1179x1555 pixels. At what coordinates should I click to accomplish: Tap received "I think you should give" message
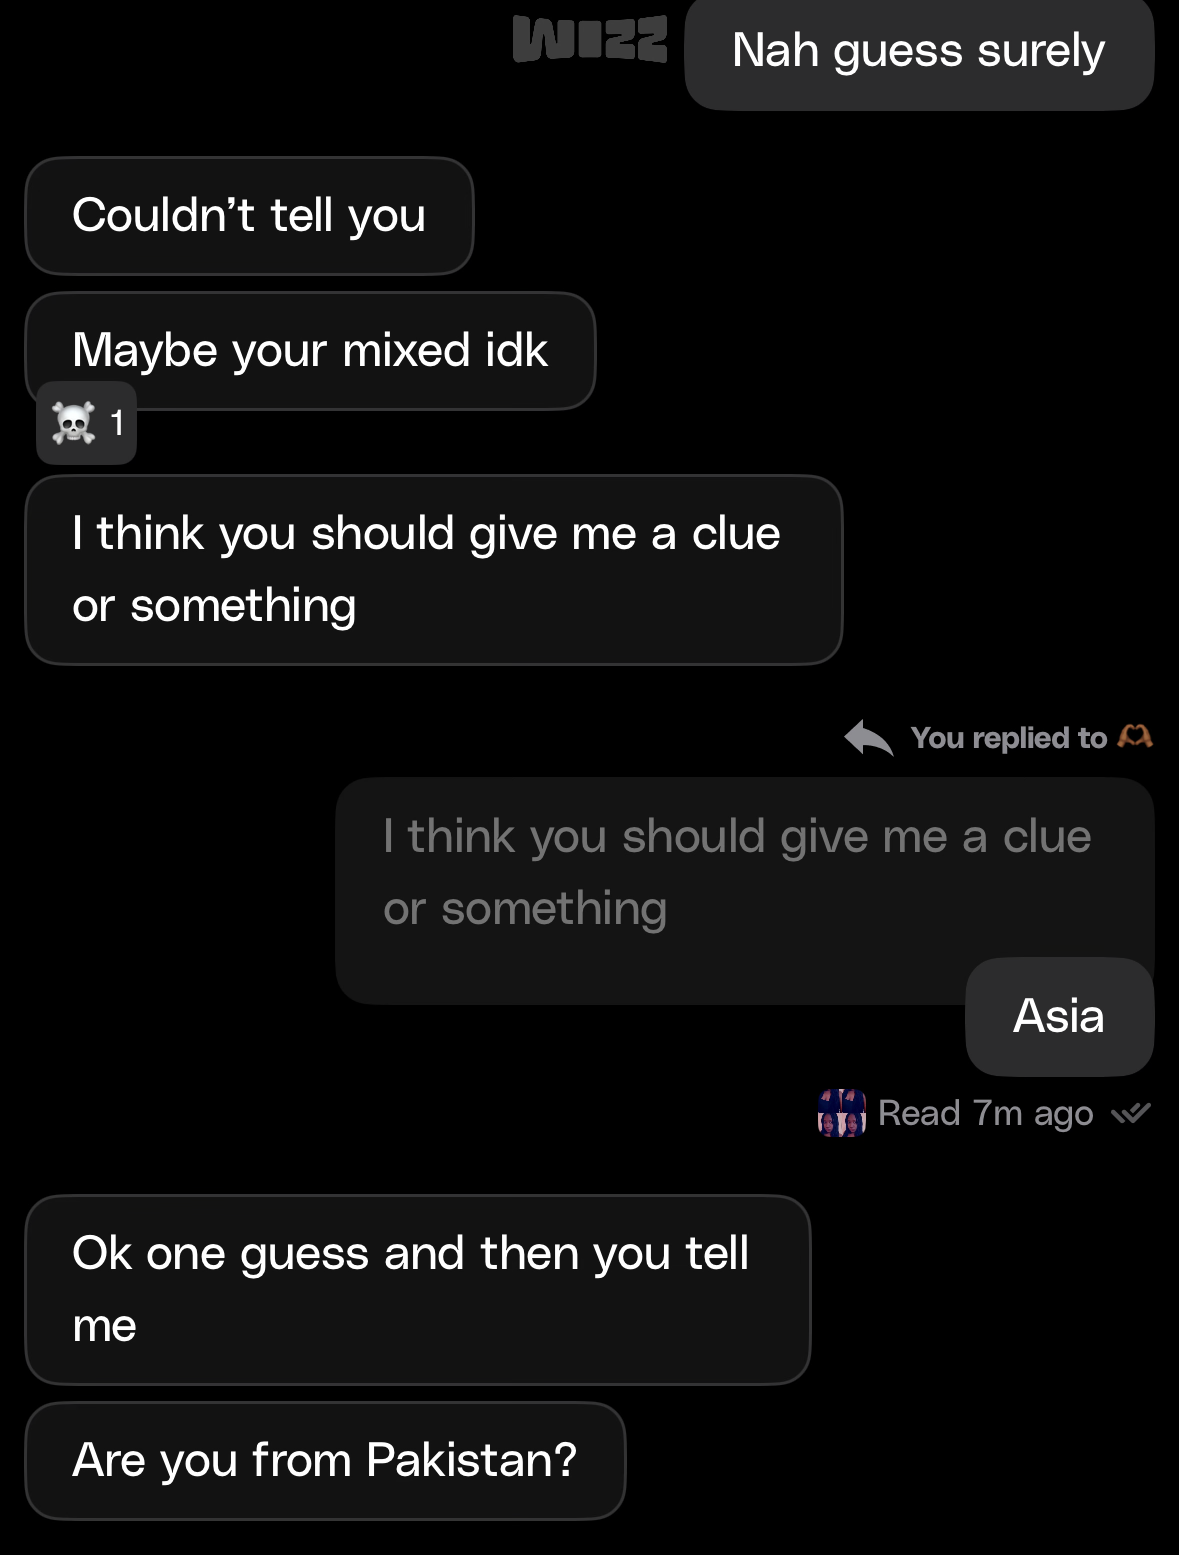coord(433,569)
